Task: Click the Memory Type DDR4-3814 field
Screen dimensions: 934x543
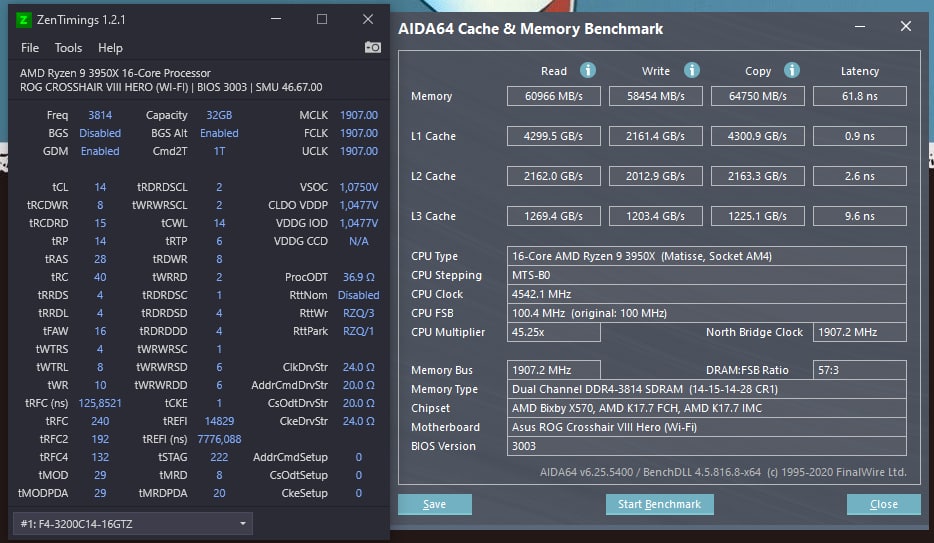Action: [706, 389]
